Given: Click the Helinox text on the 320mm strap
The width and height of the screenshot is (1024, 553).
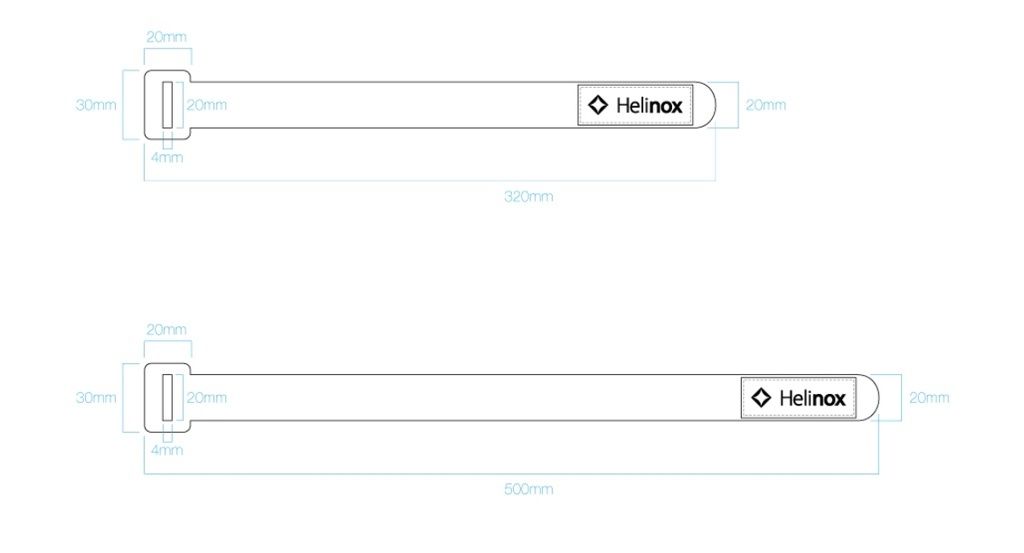Looking at the screenshot, I should point(649,105).
